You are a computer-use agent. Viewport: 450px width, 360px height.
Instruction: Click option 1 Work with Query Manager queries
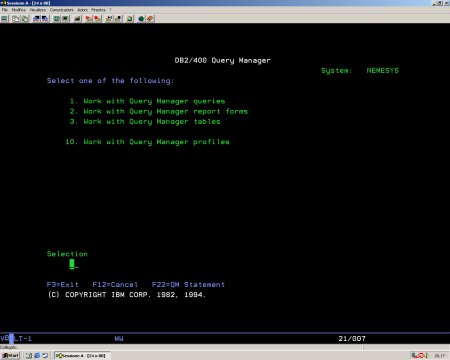click(x=147, y=101)
